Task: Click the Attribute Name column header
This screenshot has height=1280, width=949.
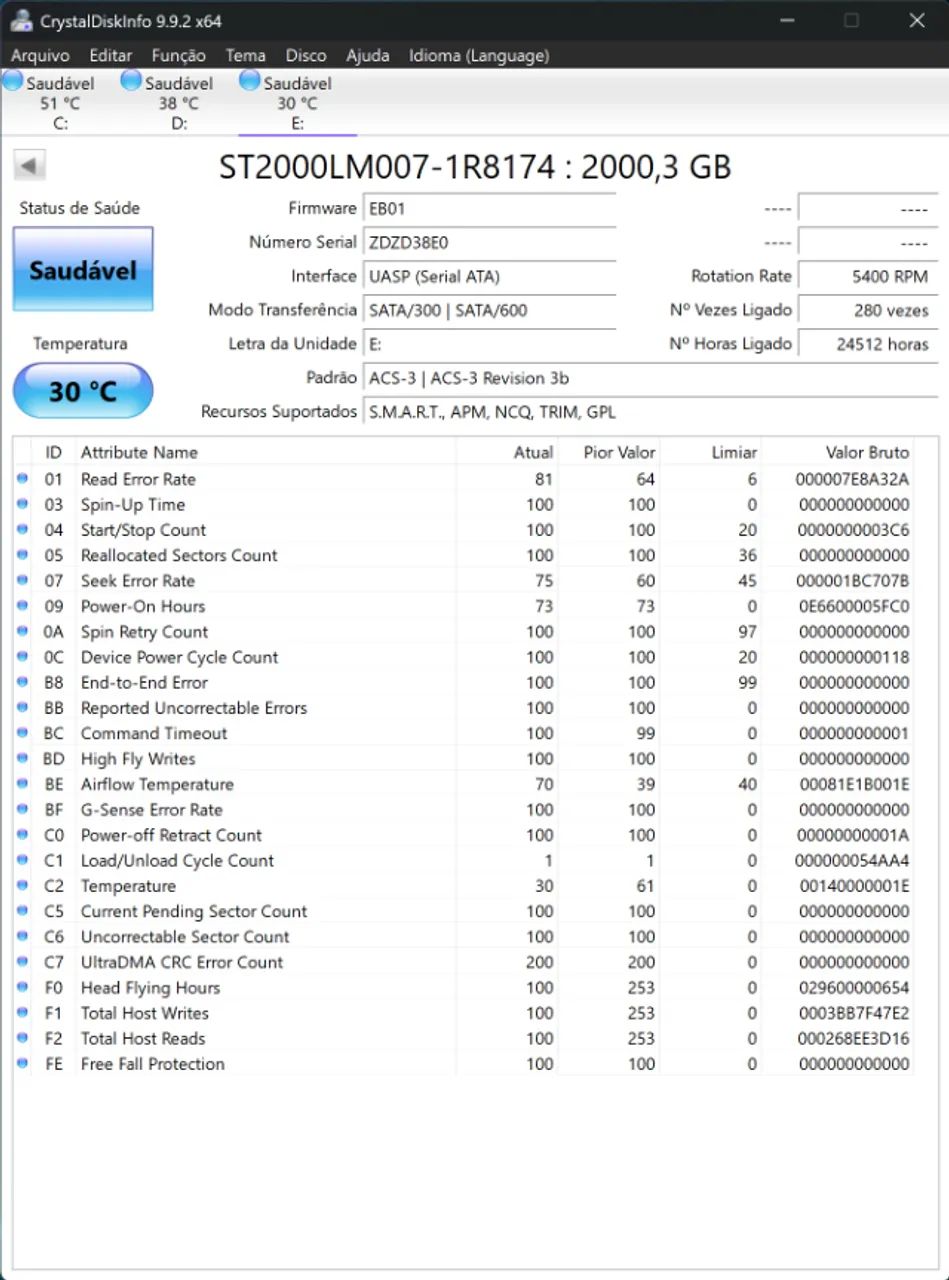Action: pos(265,453)
